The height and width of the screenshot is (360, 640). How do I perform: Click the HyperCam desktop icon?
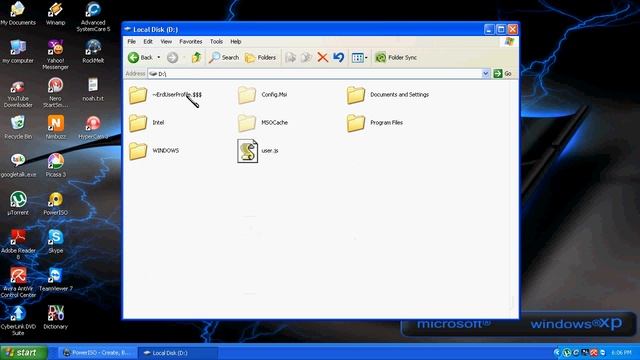click(93, 127)
